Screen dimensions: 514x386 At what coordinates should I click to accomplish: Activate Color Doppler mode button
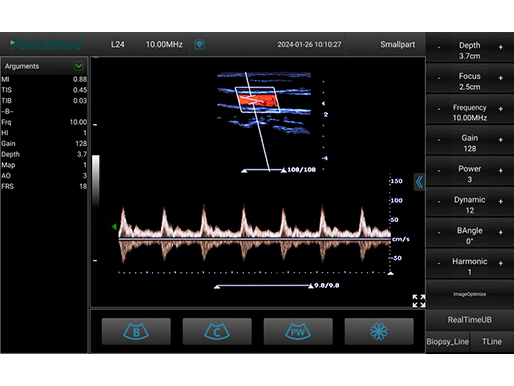[x=217, y=331]
